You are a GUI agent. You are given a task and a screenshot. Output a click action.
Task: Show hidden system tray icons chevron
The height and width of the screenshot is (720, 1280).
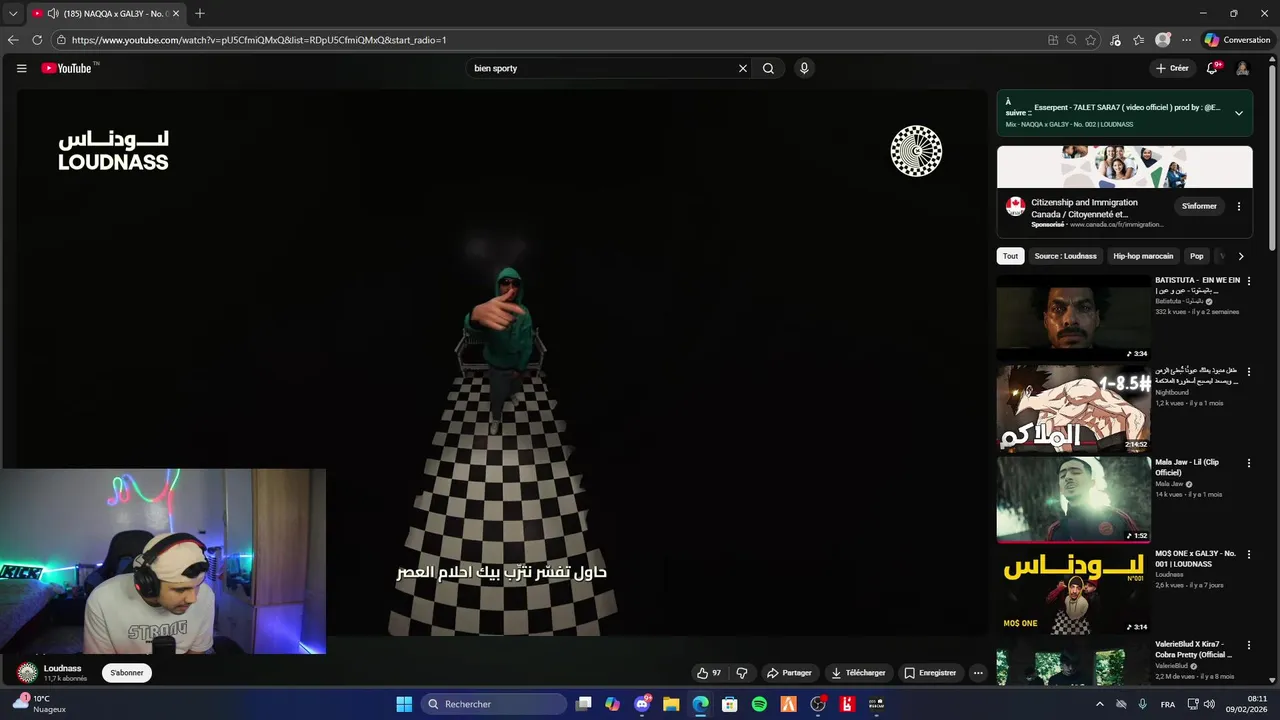click(x=1100, y=704)
